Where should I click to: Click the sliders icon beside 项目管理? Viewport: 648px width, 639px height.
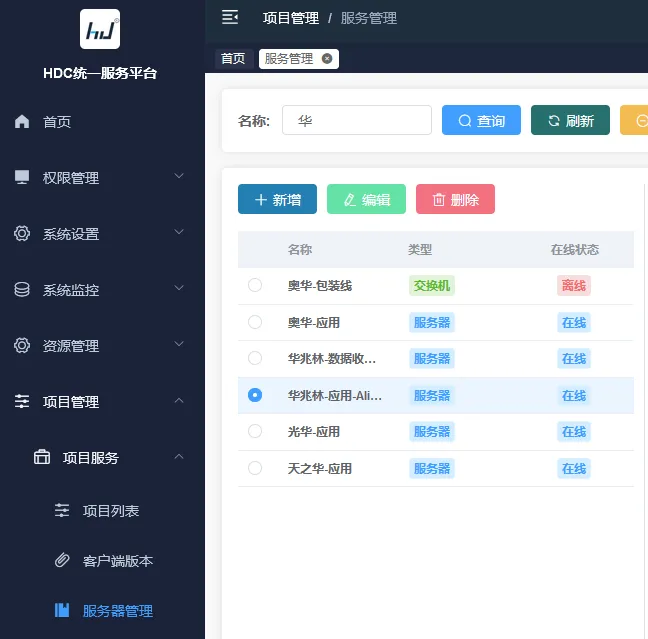(22, 401)
